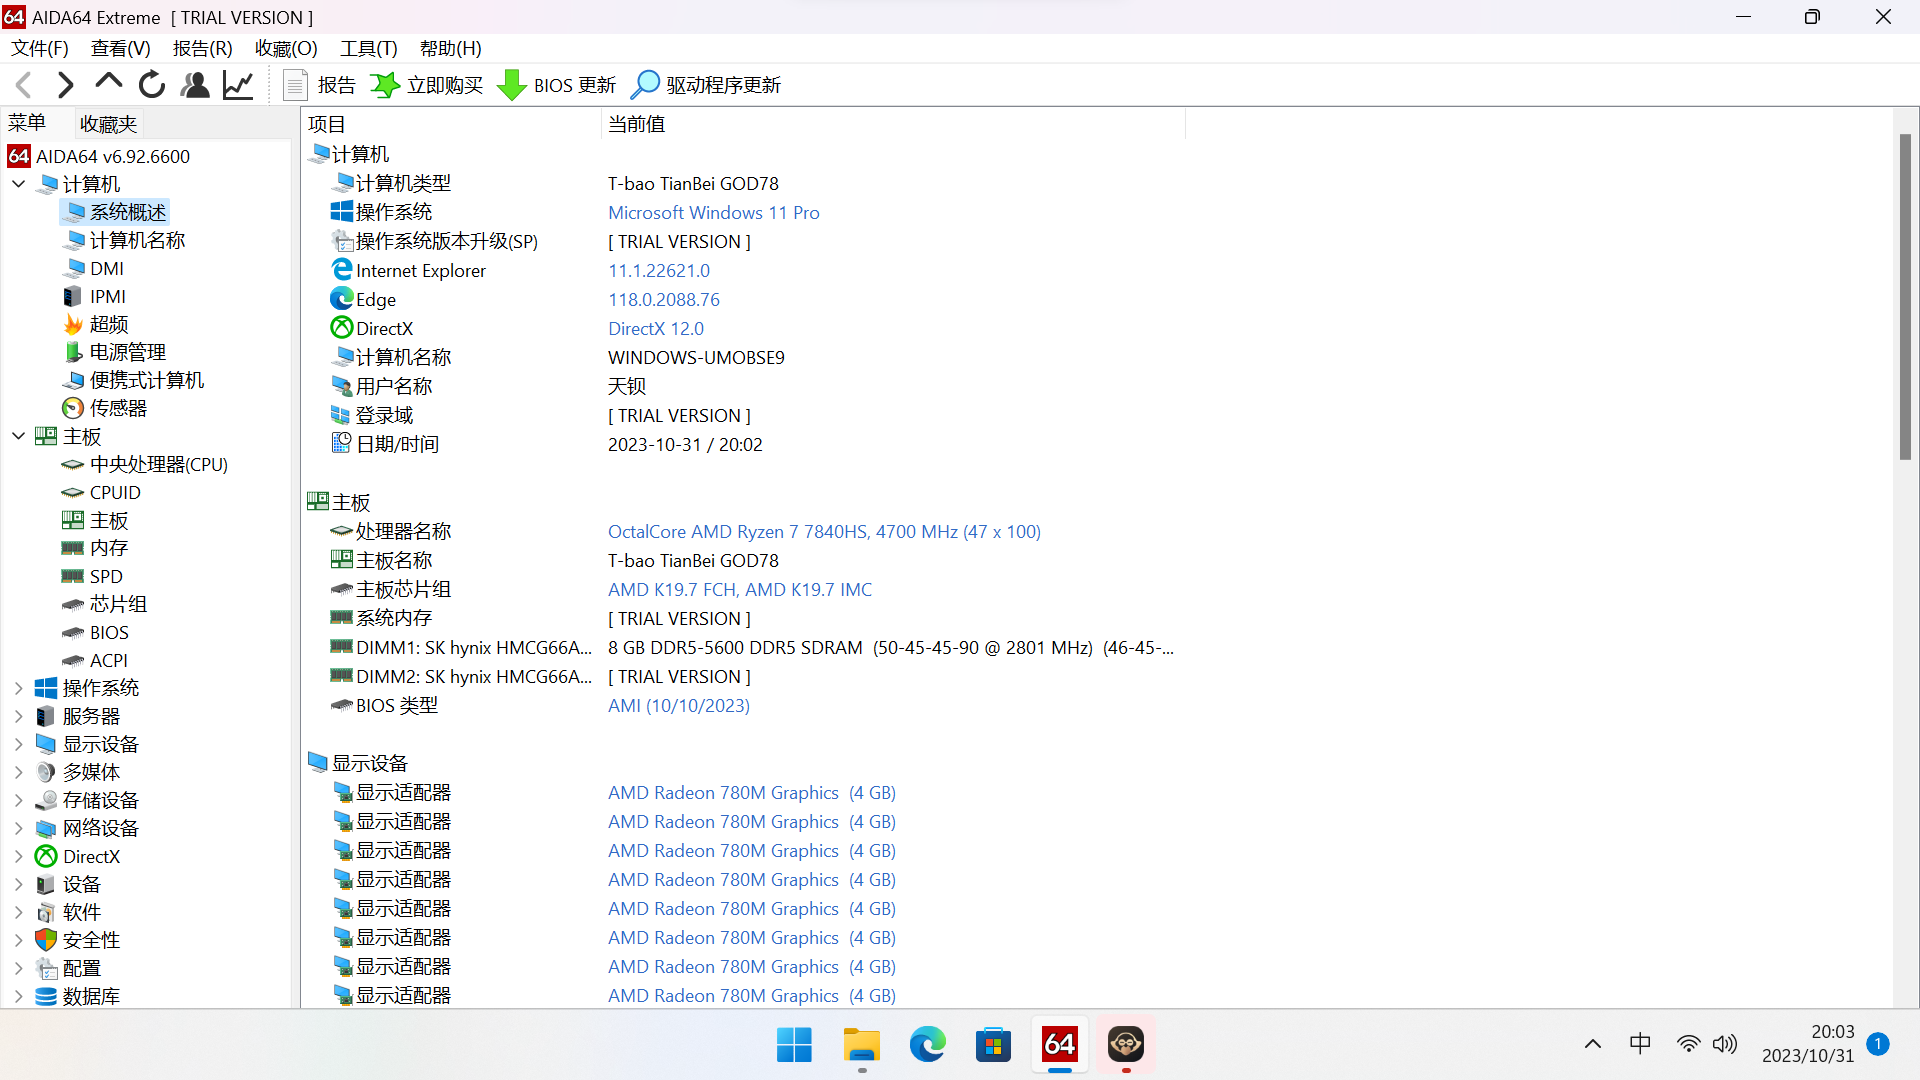Open 查看(V) menu
Viewport: 1920px width, 1080px height.
(120, 48)
